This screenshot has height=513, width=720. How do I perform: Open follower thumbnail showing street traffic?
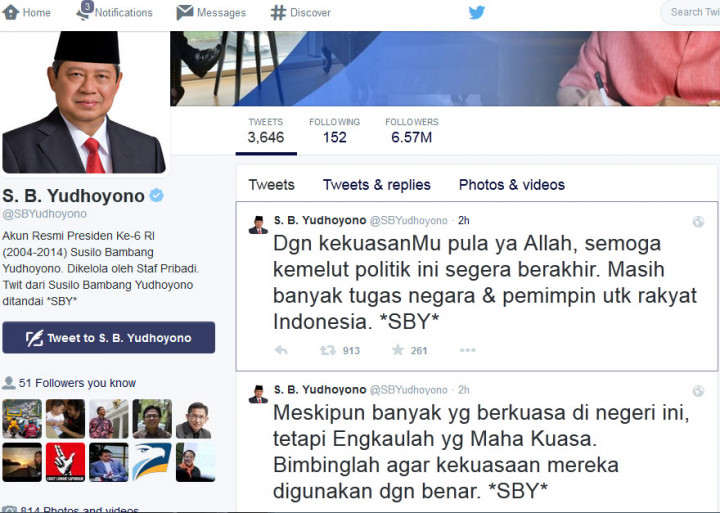coord(22,418)
